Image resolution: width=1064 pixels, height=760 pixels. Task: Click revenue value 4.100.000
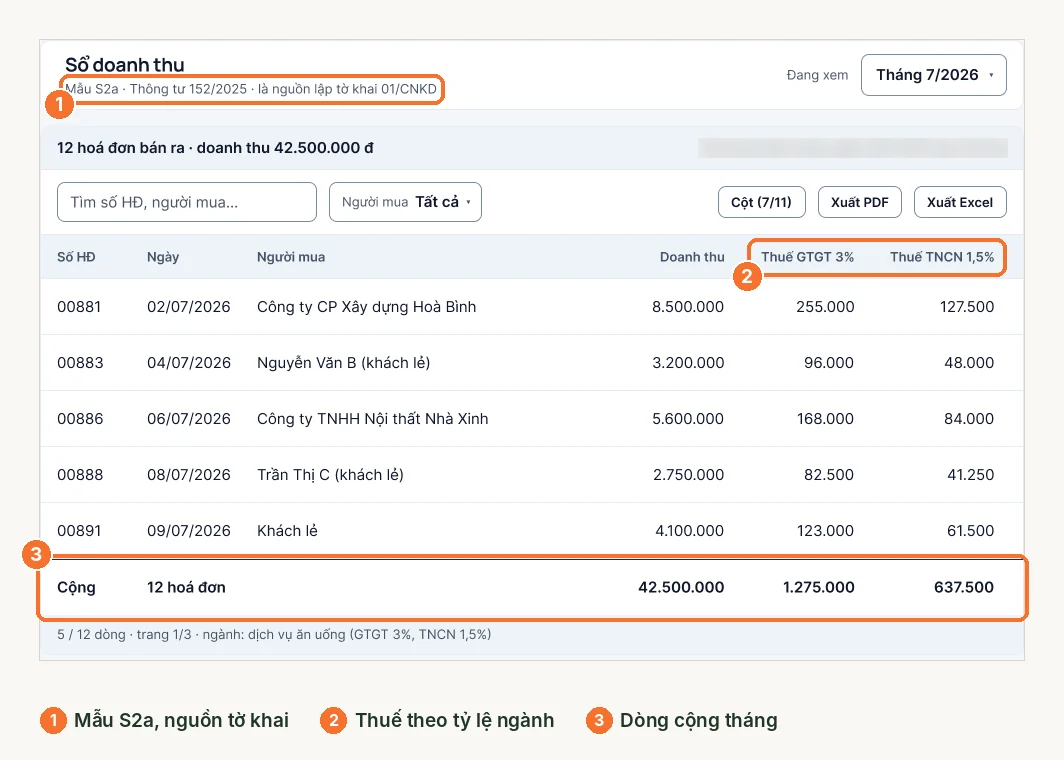point(689,531)
